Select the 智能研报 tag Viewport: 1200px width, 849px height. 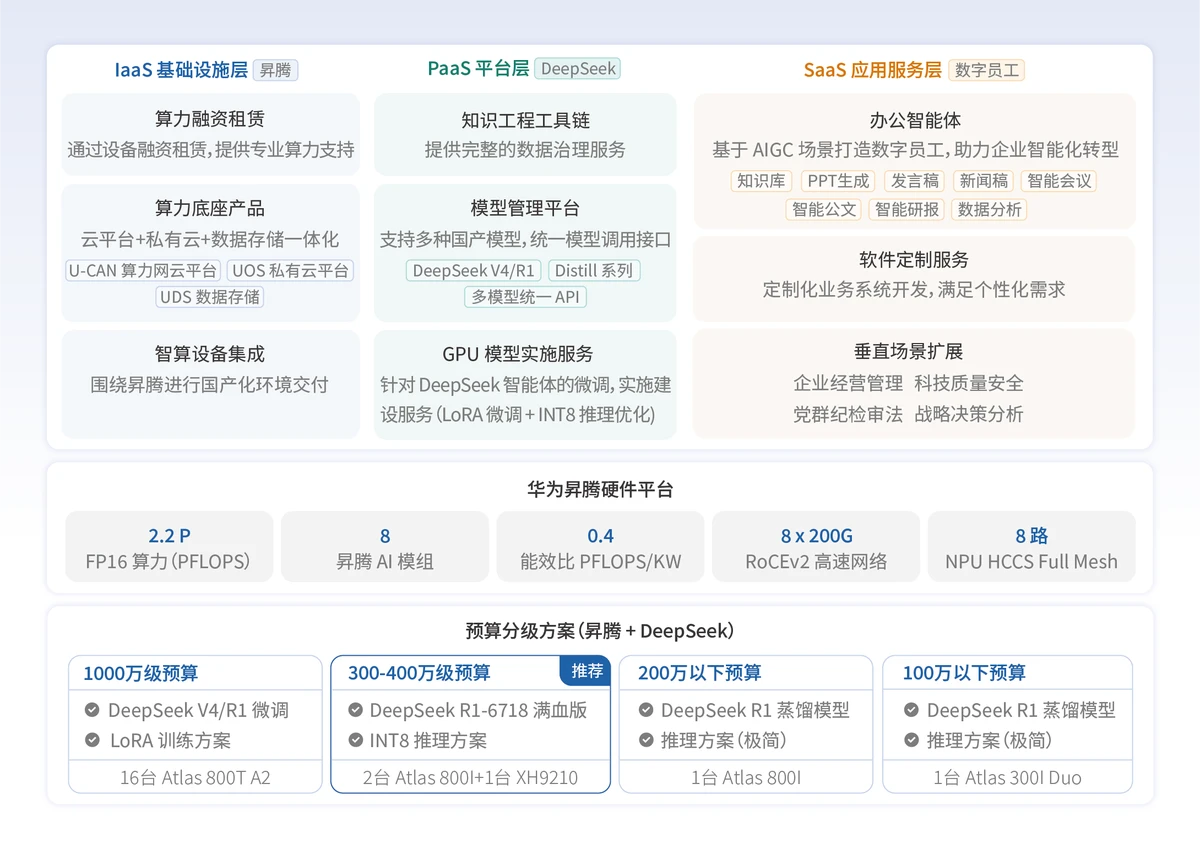[907, 210]
